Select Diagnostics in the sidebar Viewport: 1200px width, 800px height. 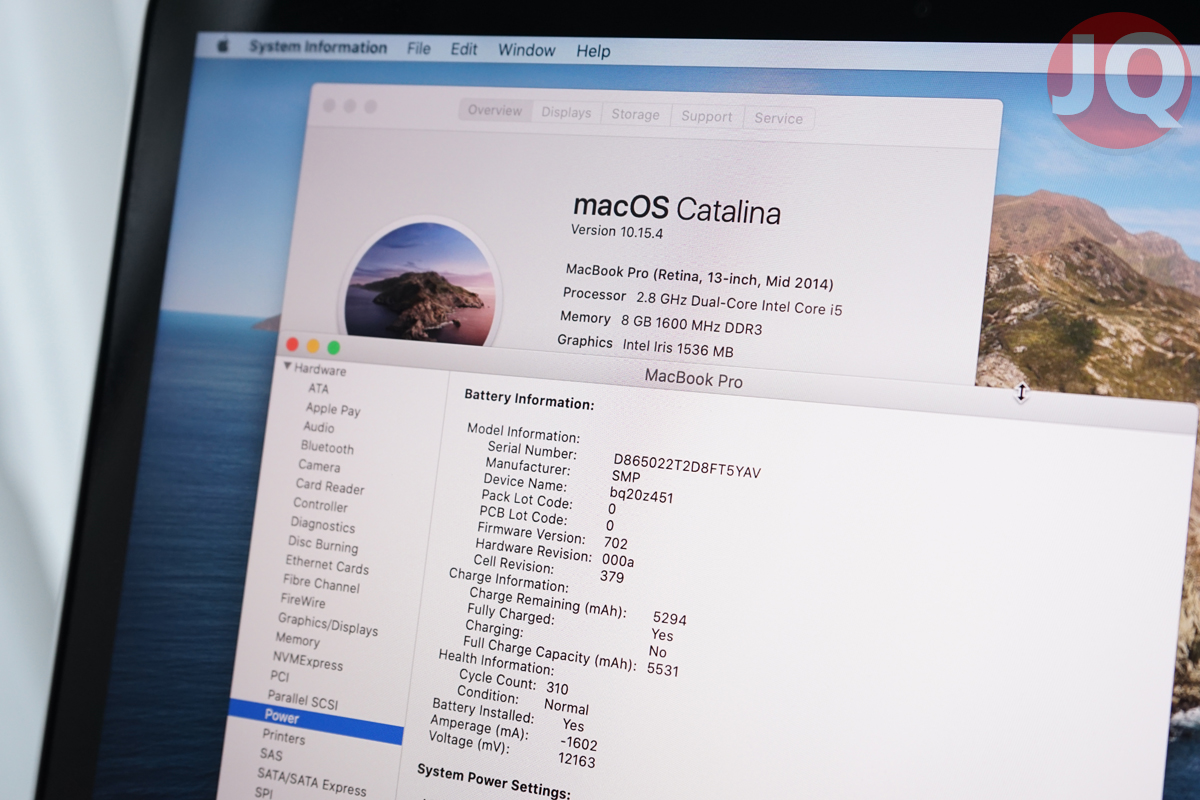322,525
